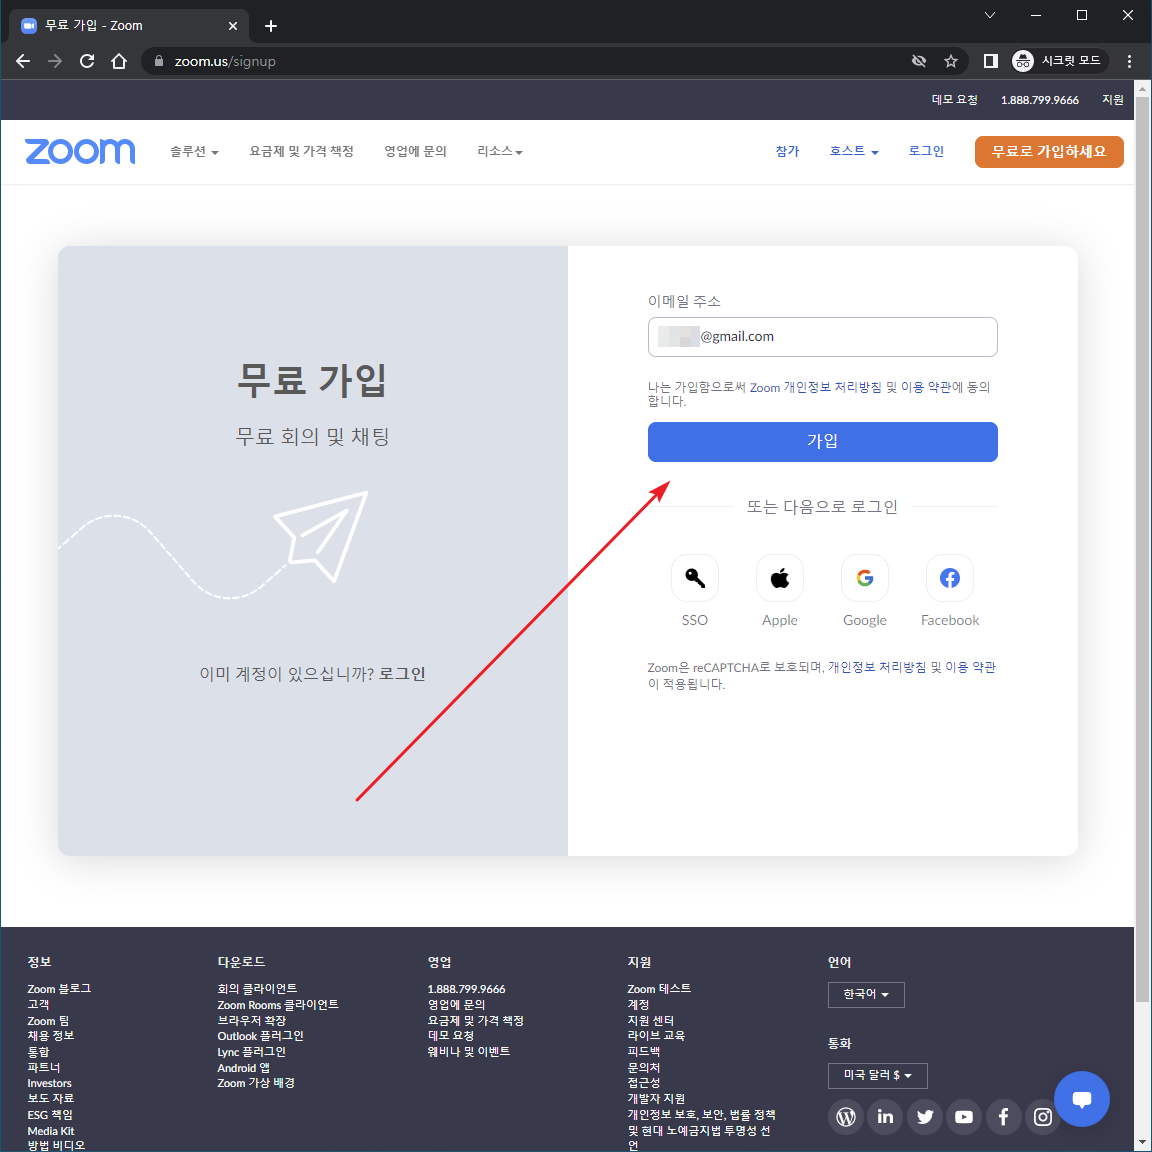This screenshot has height=1152, width=1152.
Task: Open Zoom Twitter icon in footer
Action: [x=924, y=1117]
